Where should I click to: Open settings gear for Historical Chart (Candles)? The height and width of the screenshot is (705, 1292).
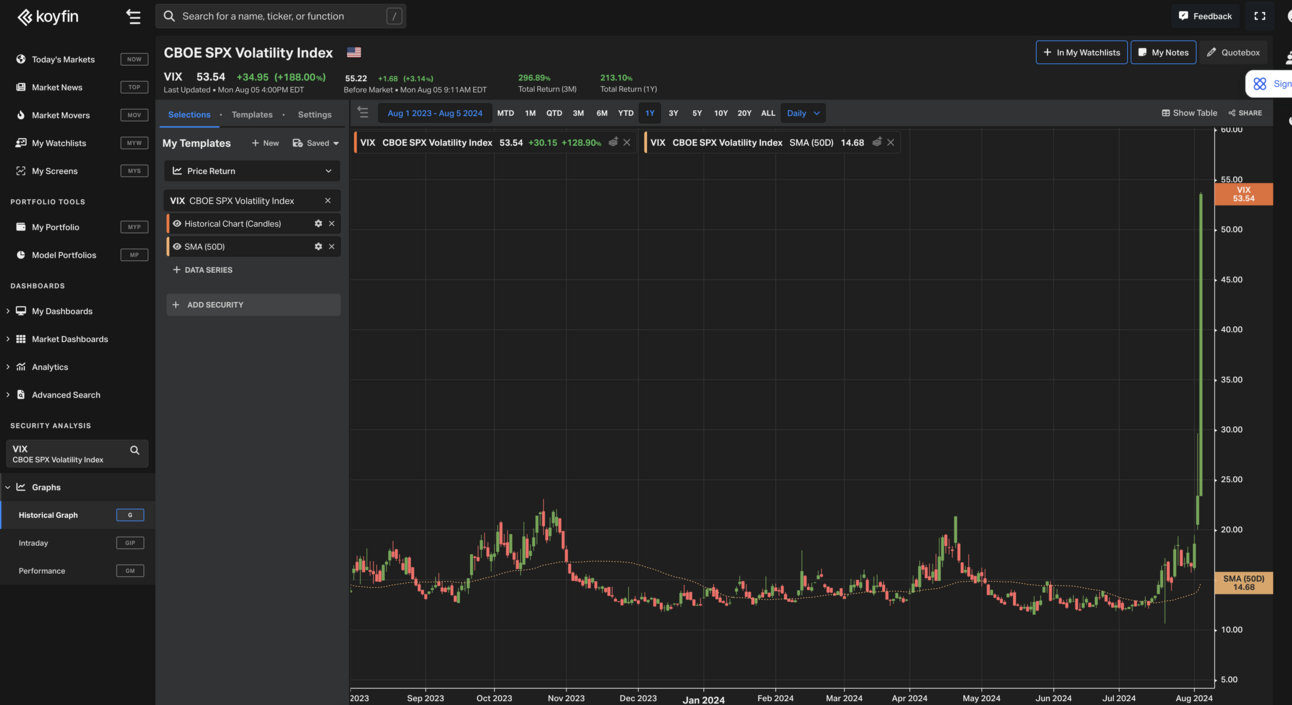click(318, 224)
